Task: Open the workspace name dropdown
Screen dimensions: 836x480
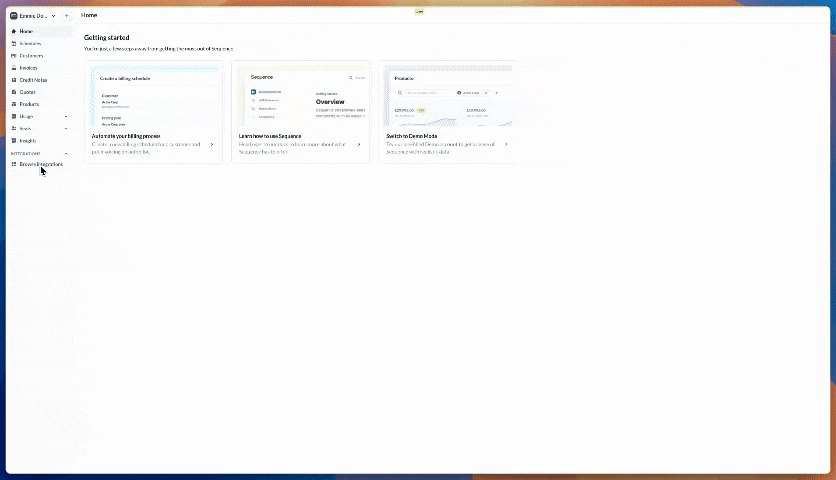Action: (x=37, y=16)
